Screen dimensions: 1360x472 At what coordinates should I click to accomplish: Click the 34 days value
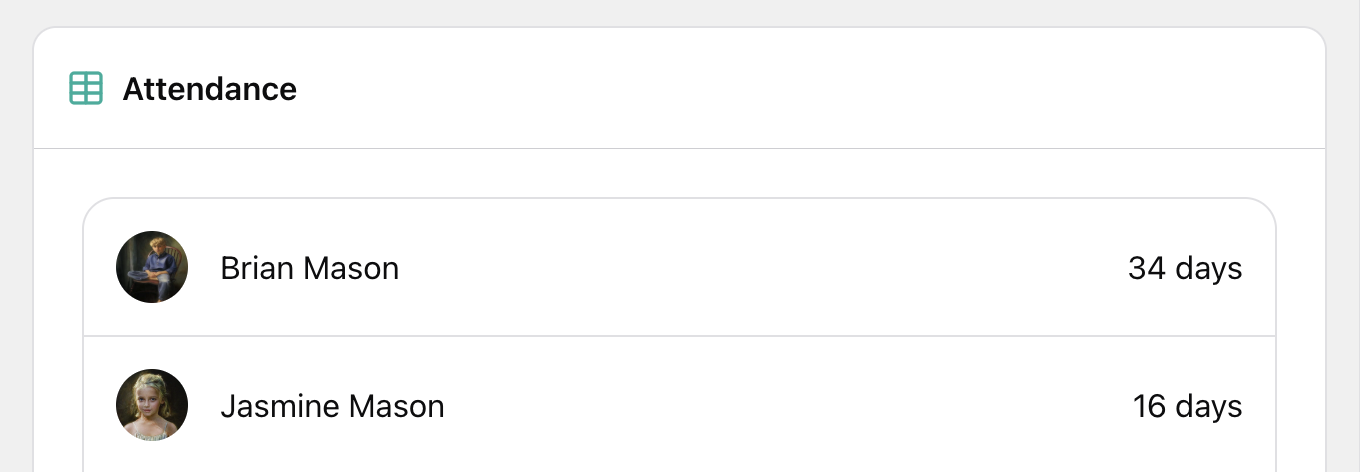1185,268
